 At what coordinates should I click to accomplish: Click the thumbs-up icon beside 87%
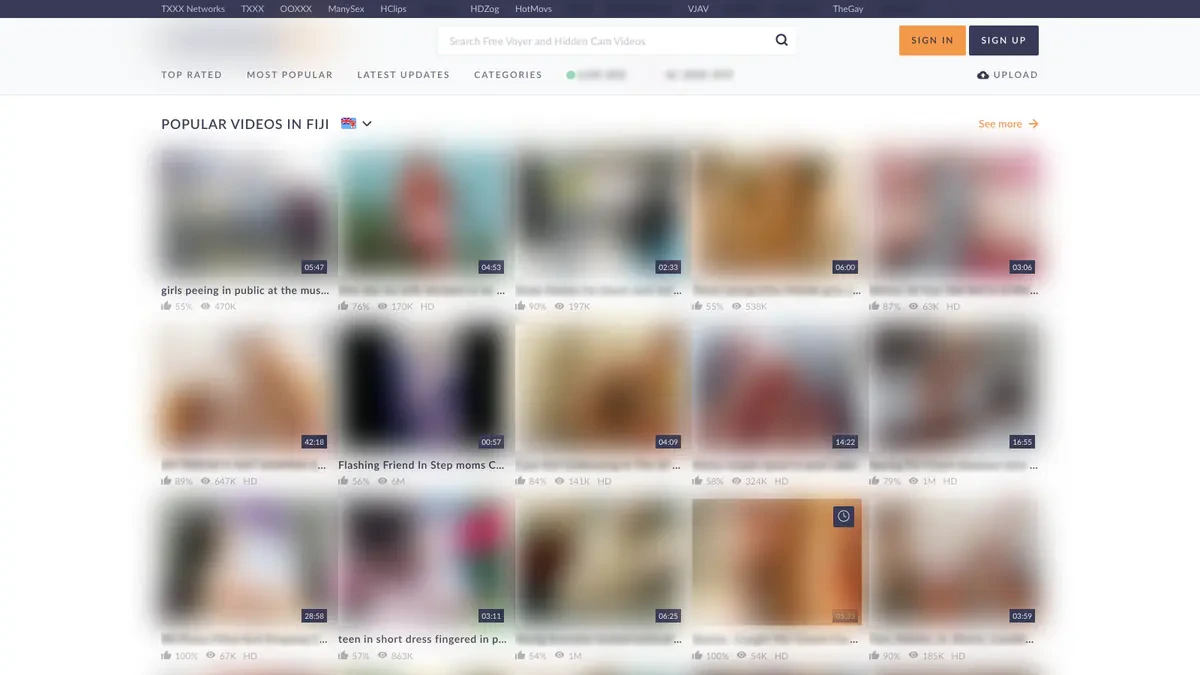tap(876, 306)
